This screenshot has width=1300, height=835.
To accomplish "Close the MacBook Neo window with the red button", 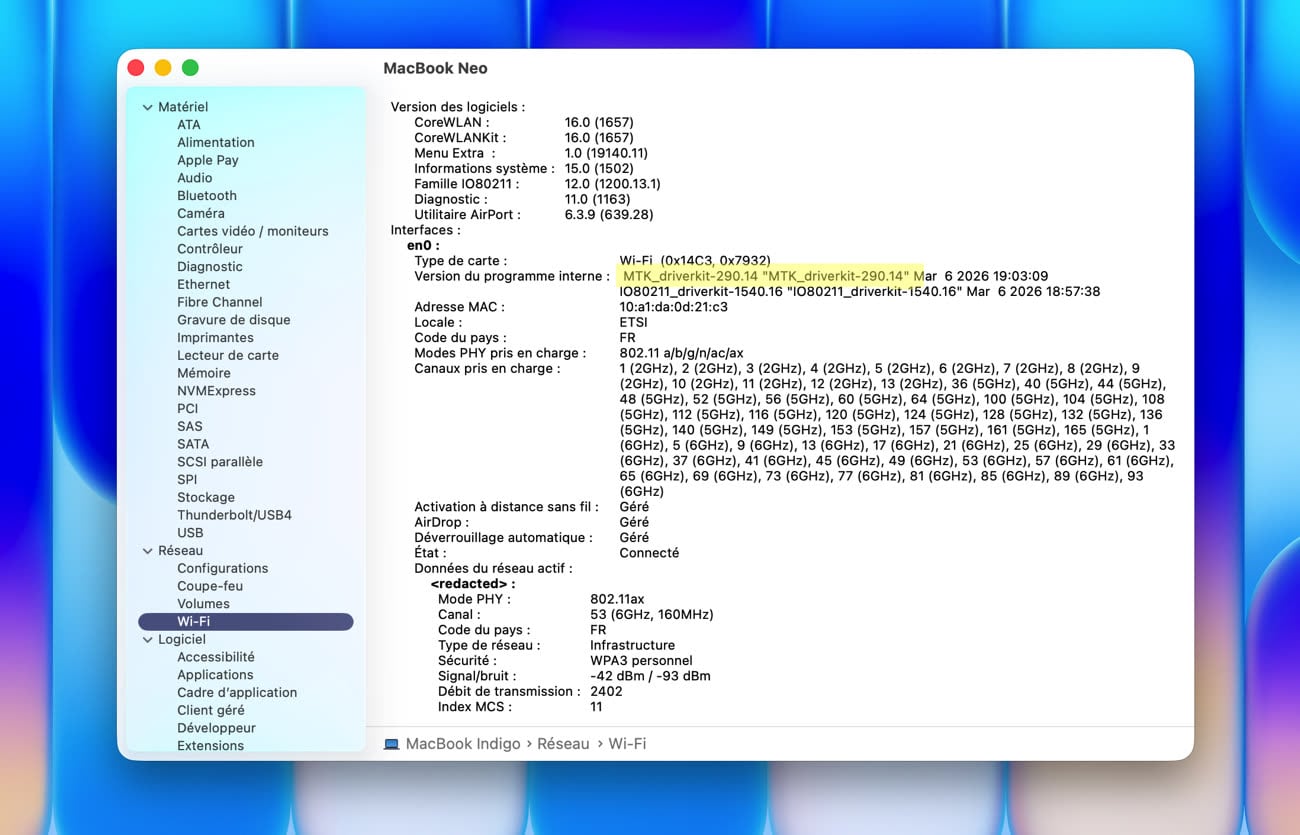I will [x=136, y=68].
